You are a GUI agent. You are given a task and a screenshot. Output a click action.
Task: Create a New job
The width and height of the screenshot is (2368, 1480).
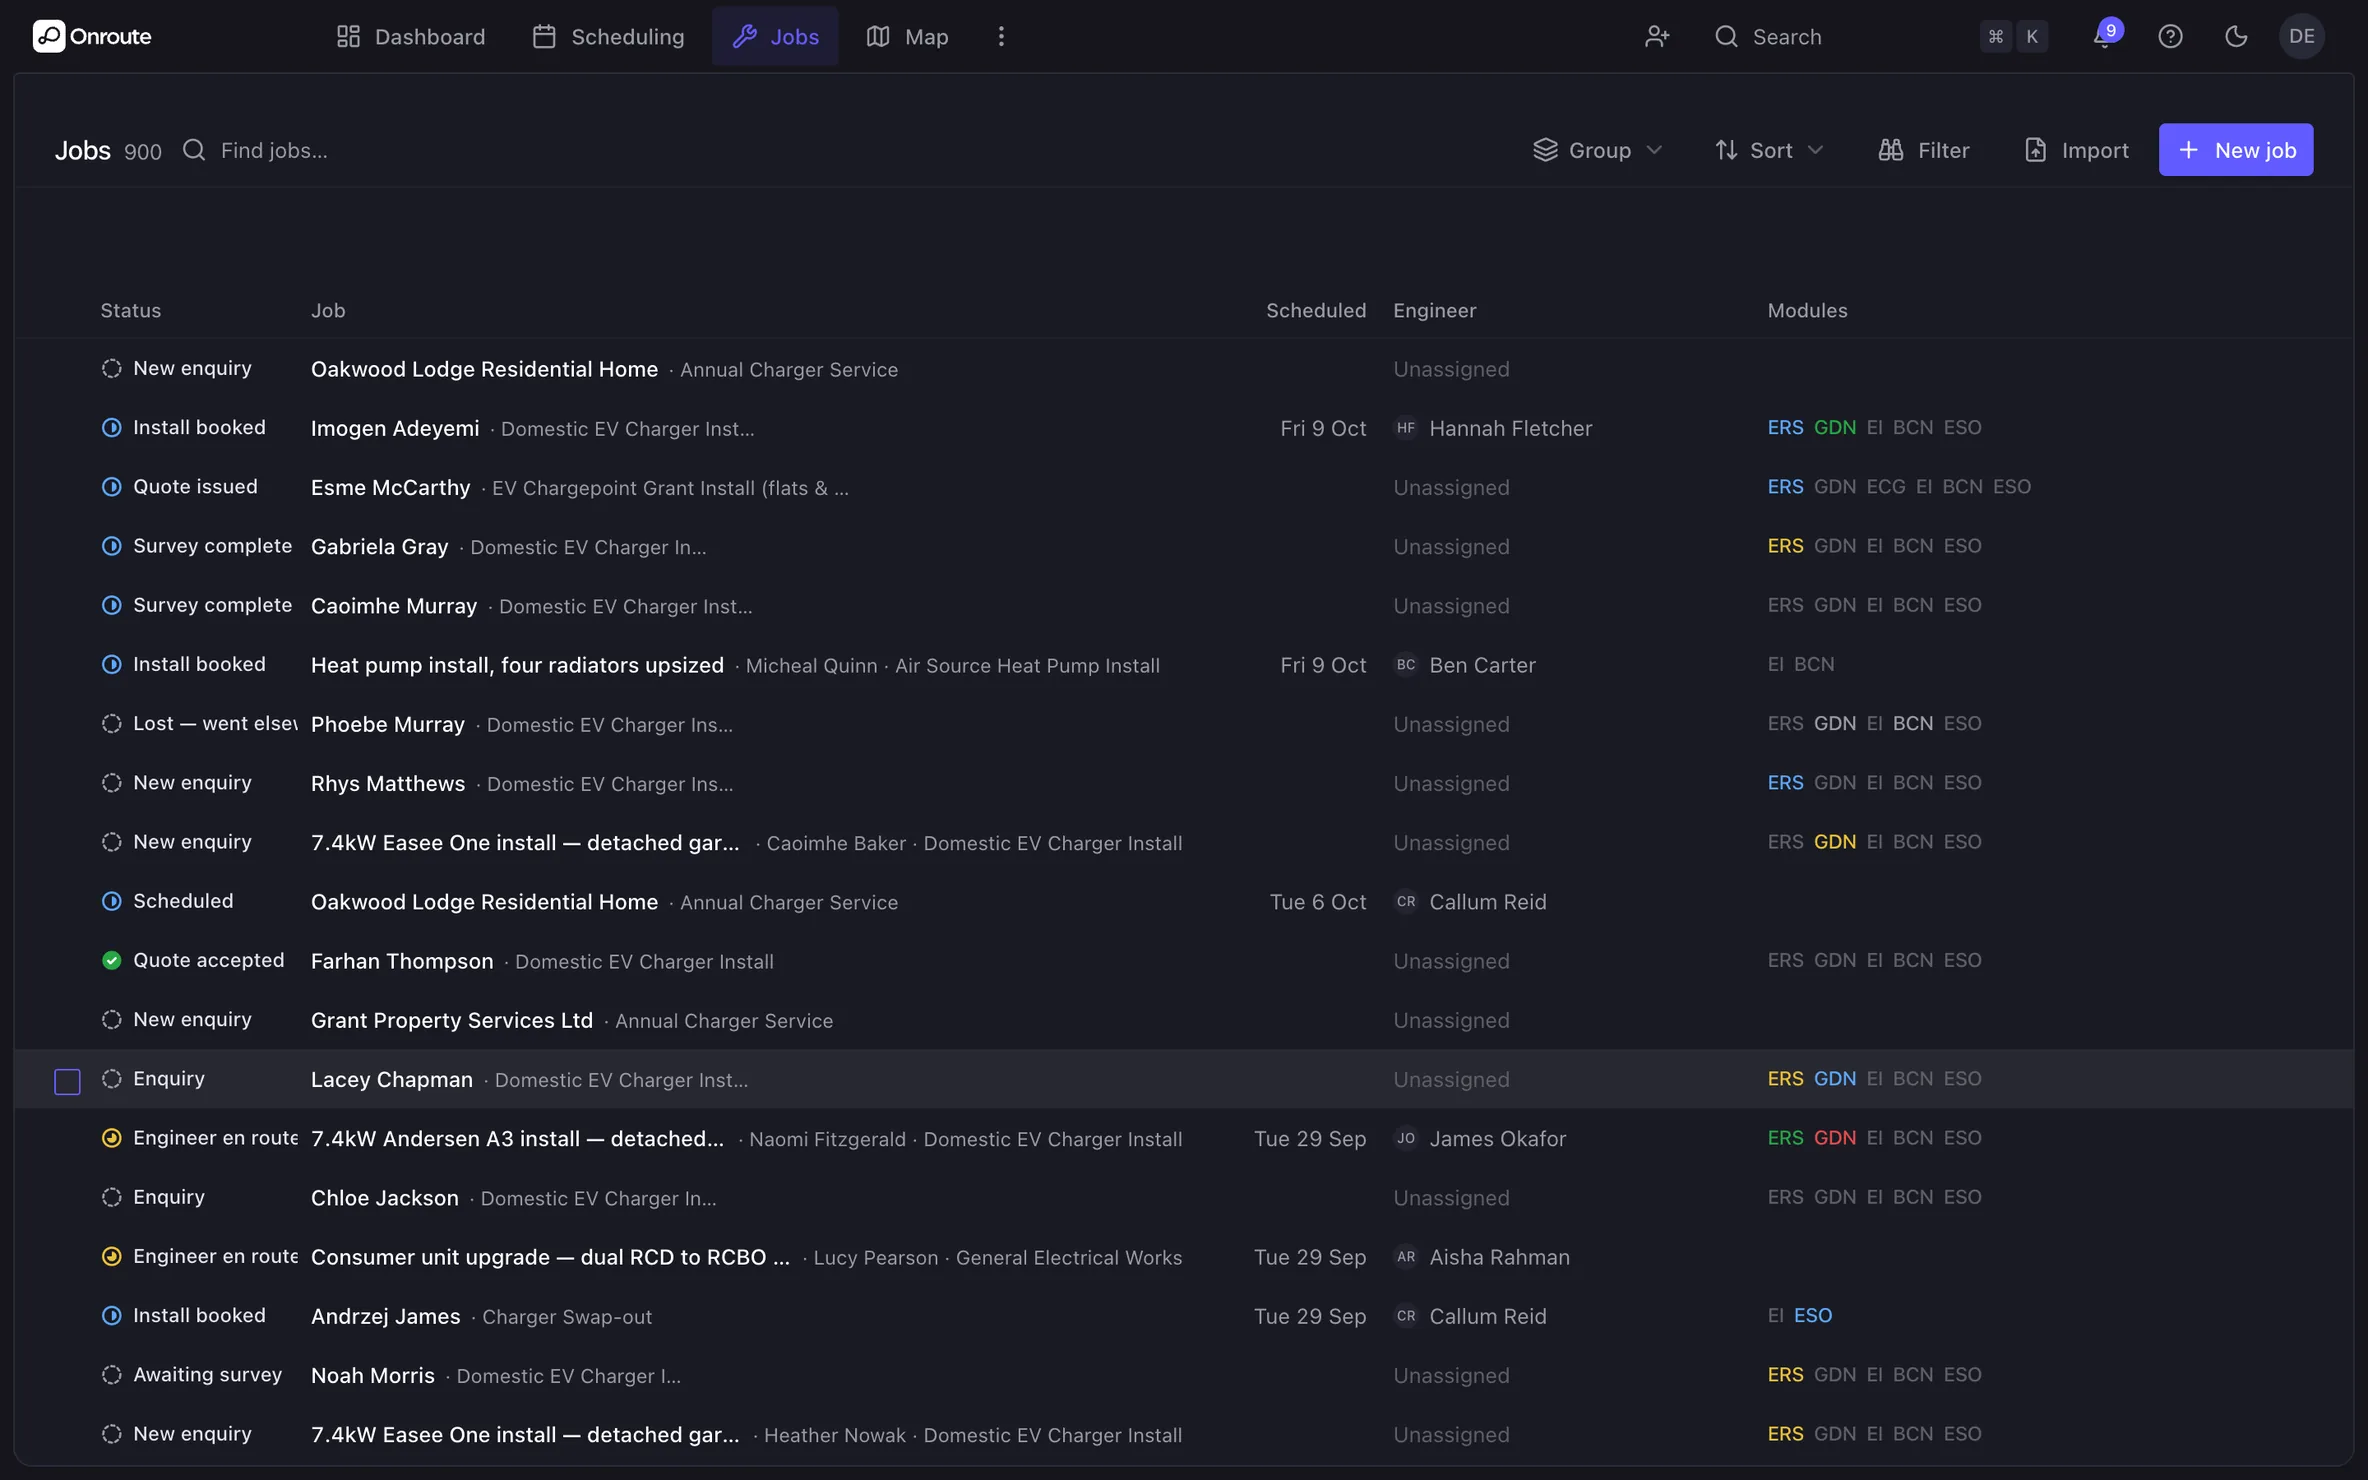click(x=2235, y=150)
